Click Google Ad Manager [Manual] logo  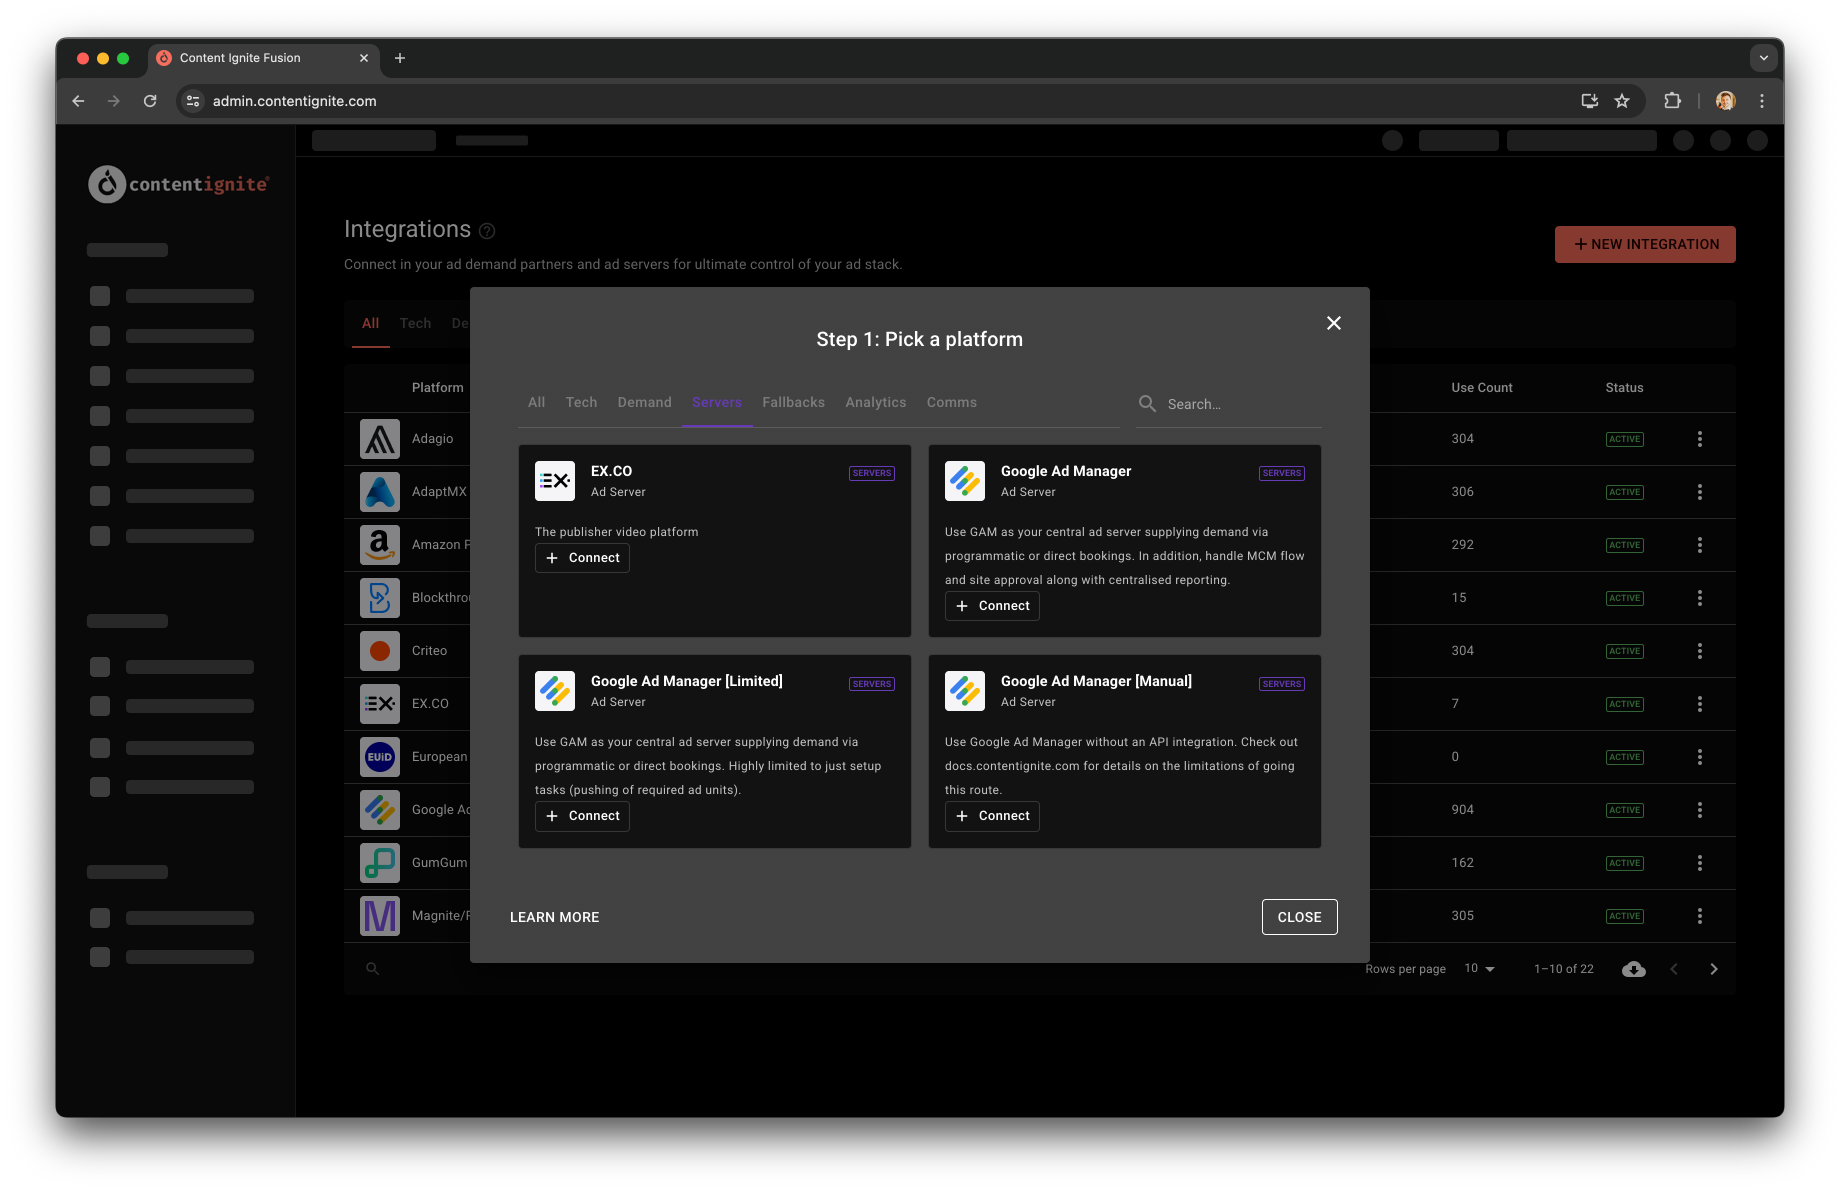tap(965, 691)
